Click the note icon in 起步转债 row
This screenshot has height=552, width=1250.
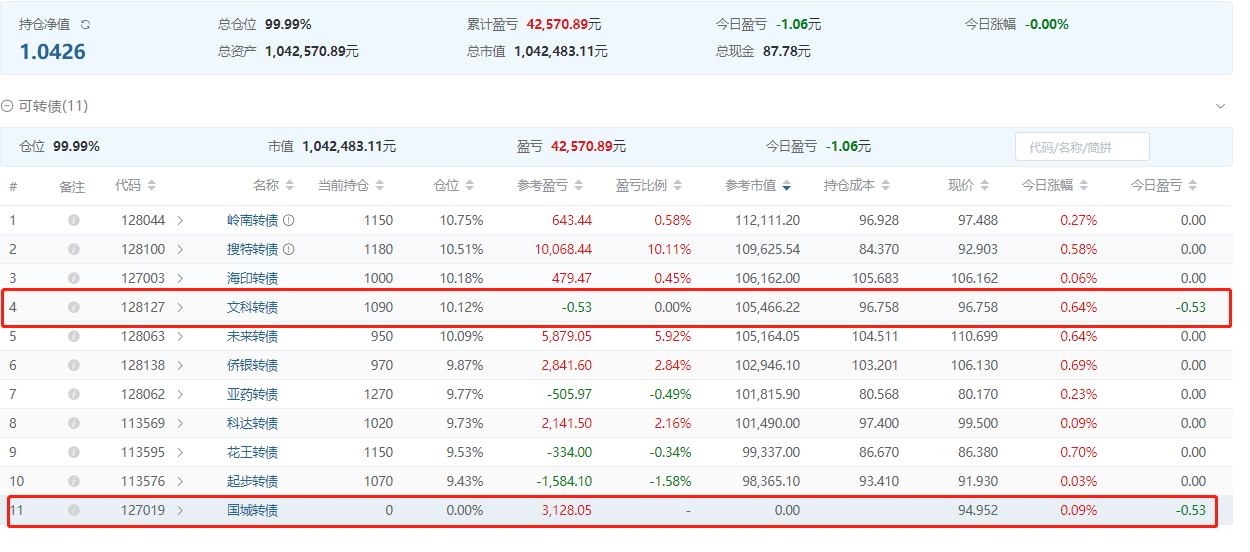click(x=73, y=481)
